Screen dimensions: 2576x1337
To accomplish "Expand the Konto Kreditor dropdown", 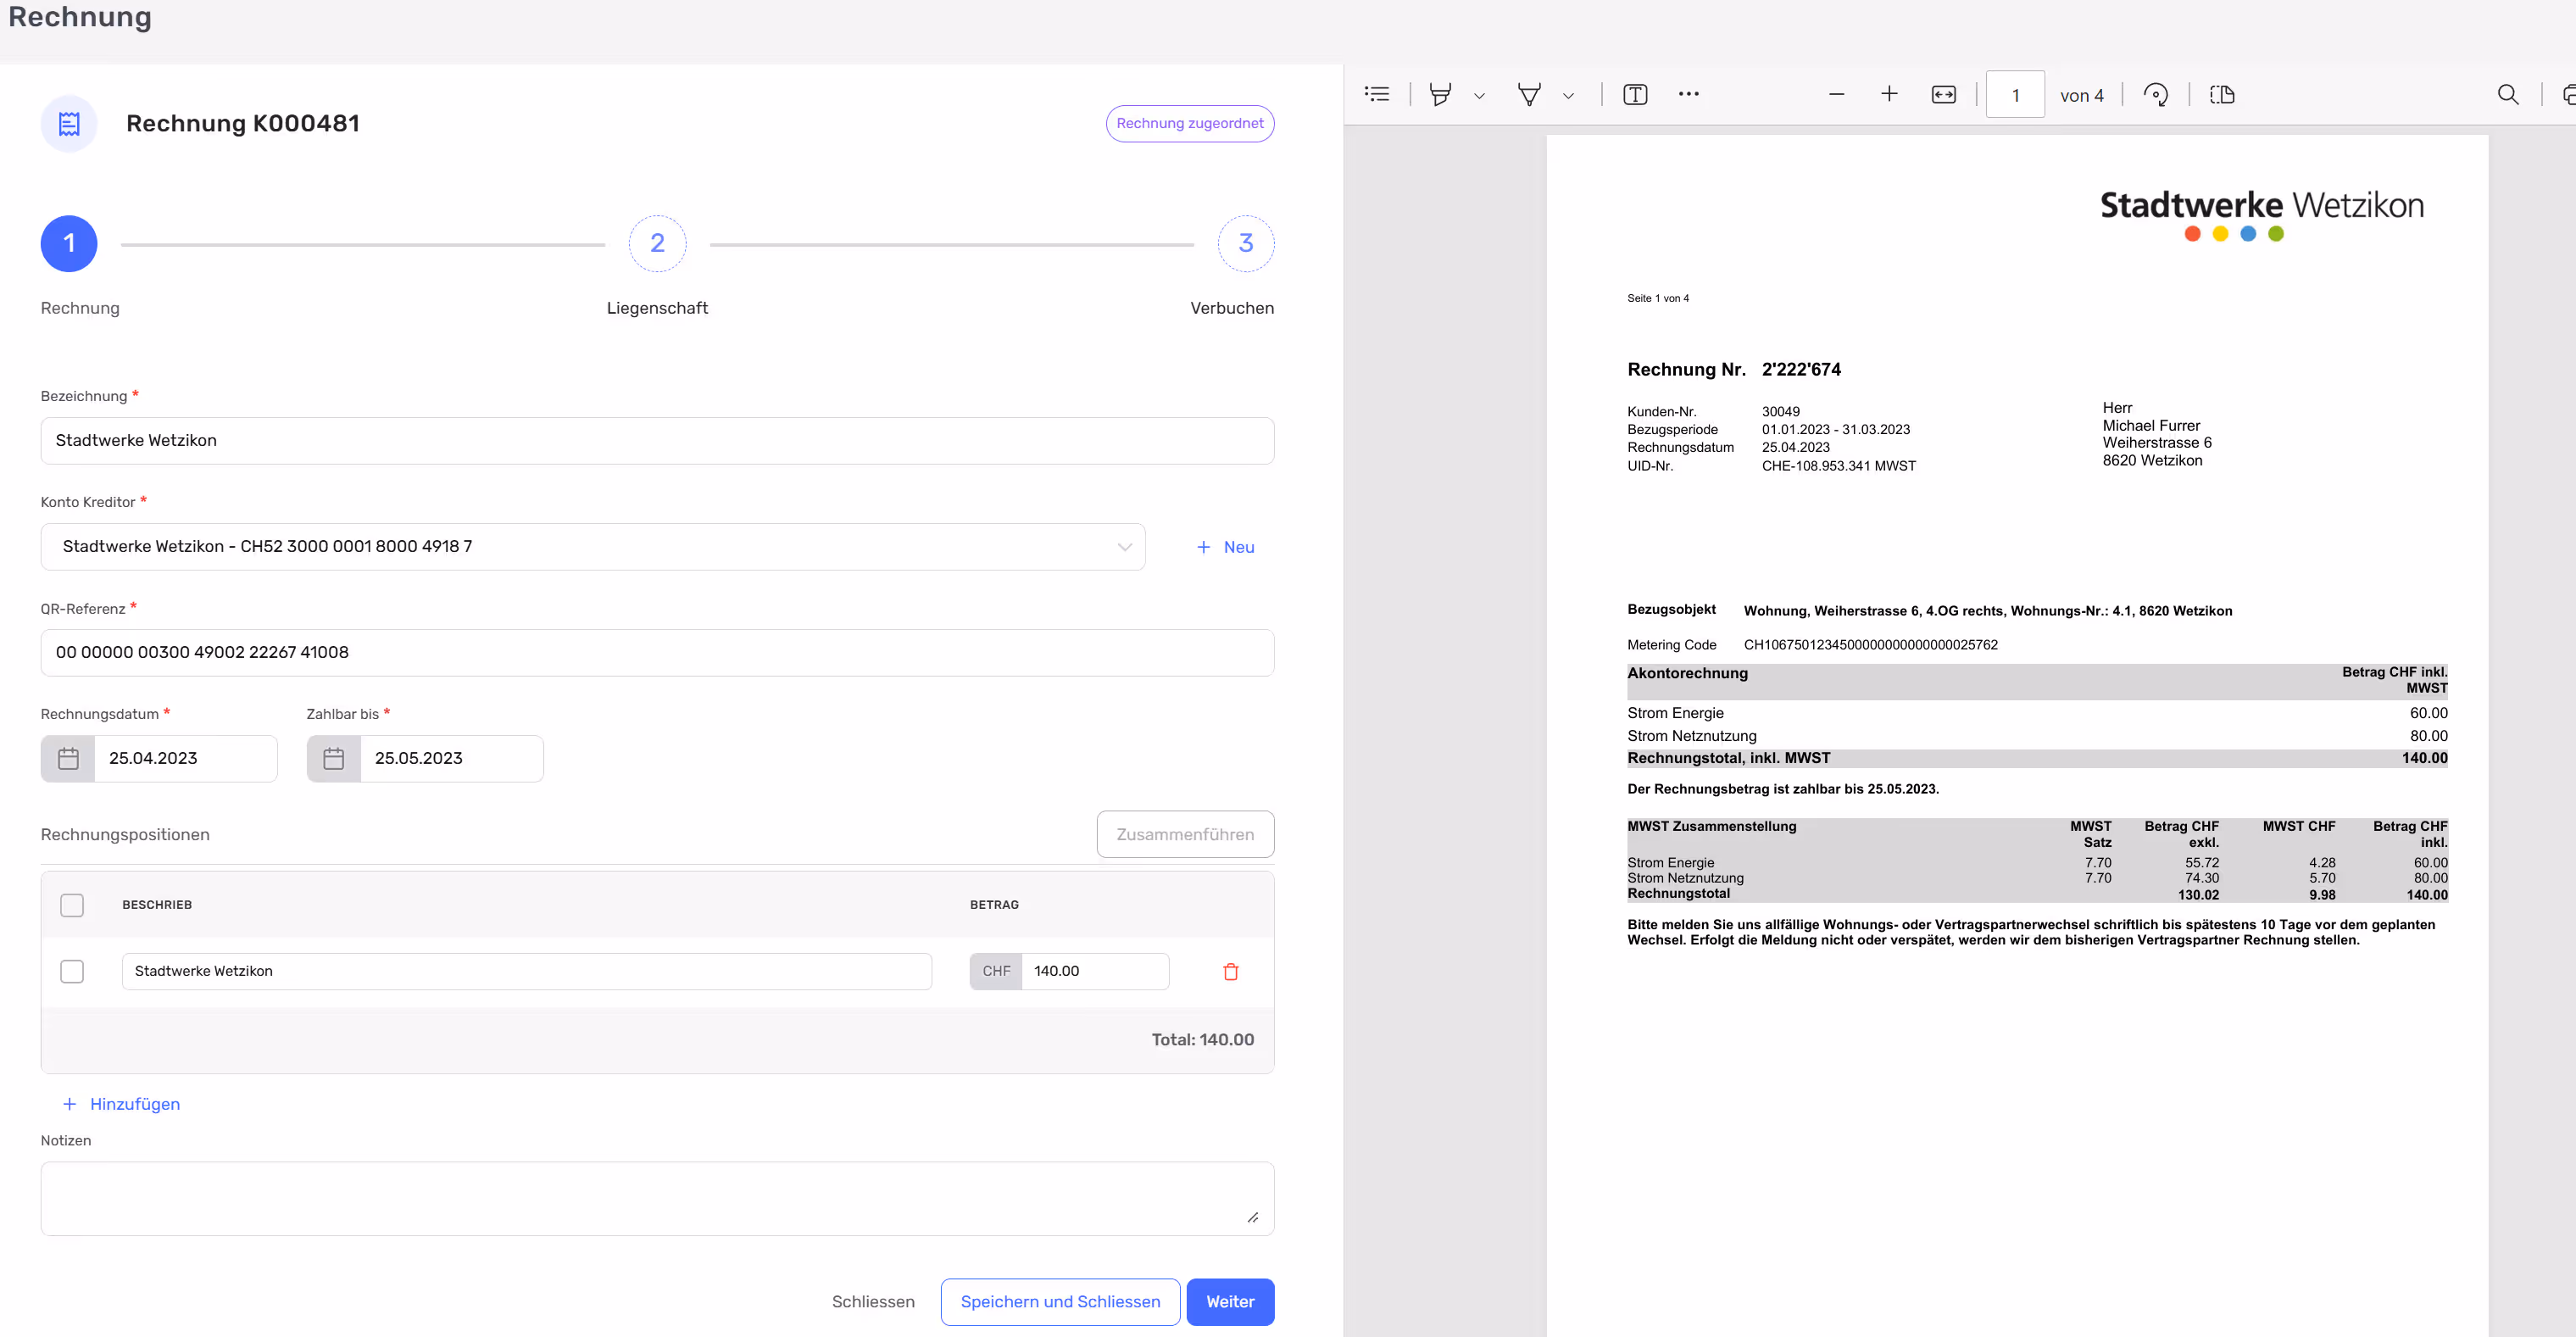I will coord(1124,547).
